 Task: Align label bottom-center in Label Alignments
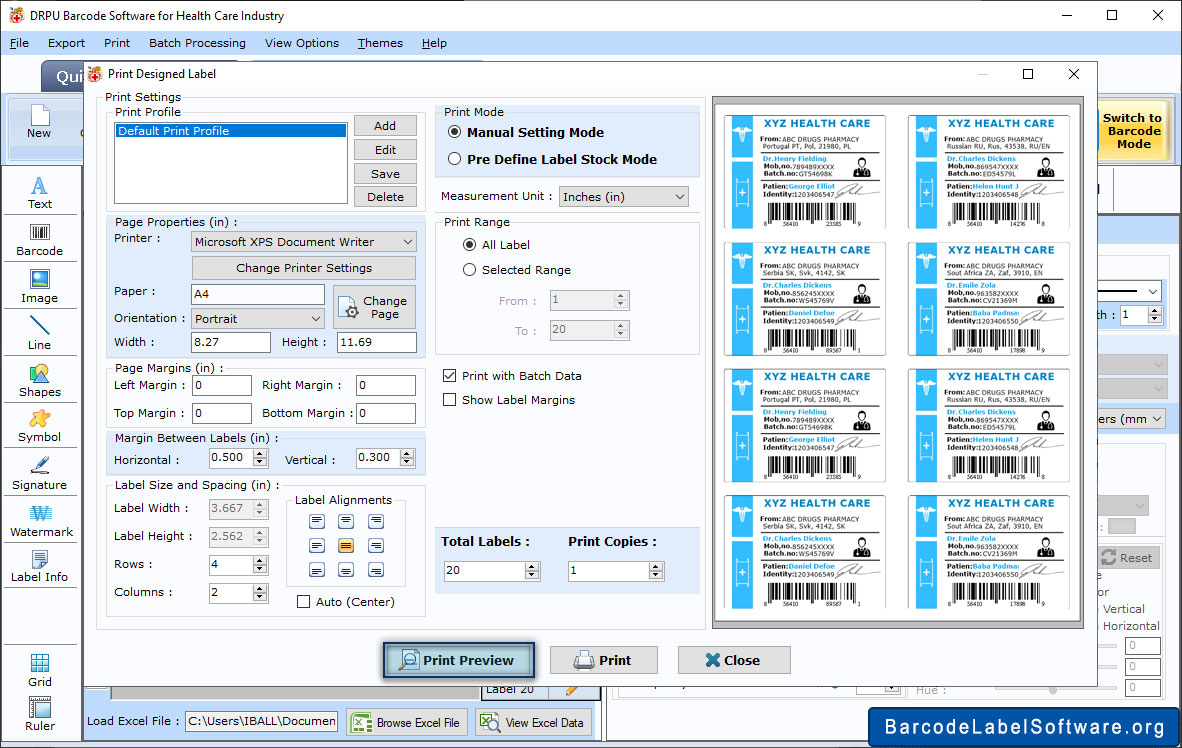pos(346,570)
